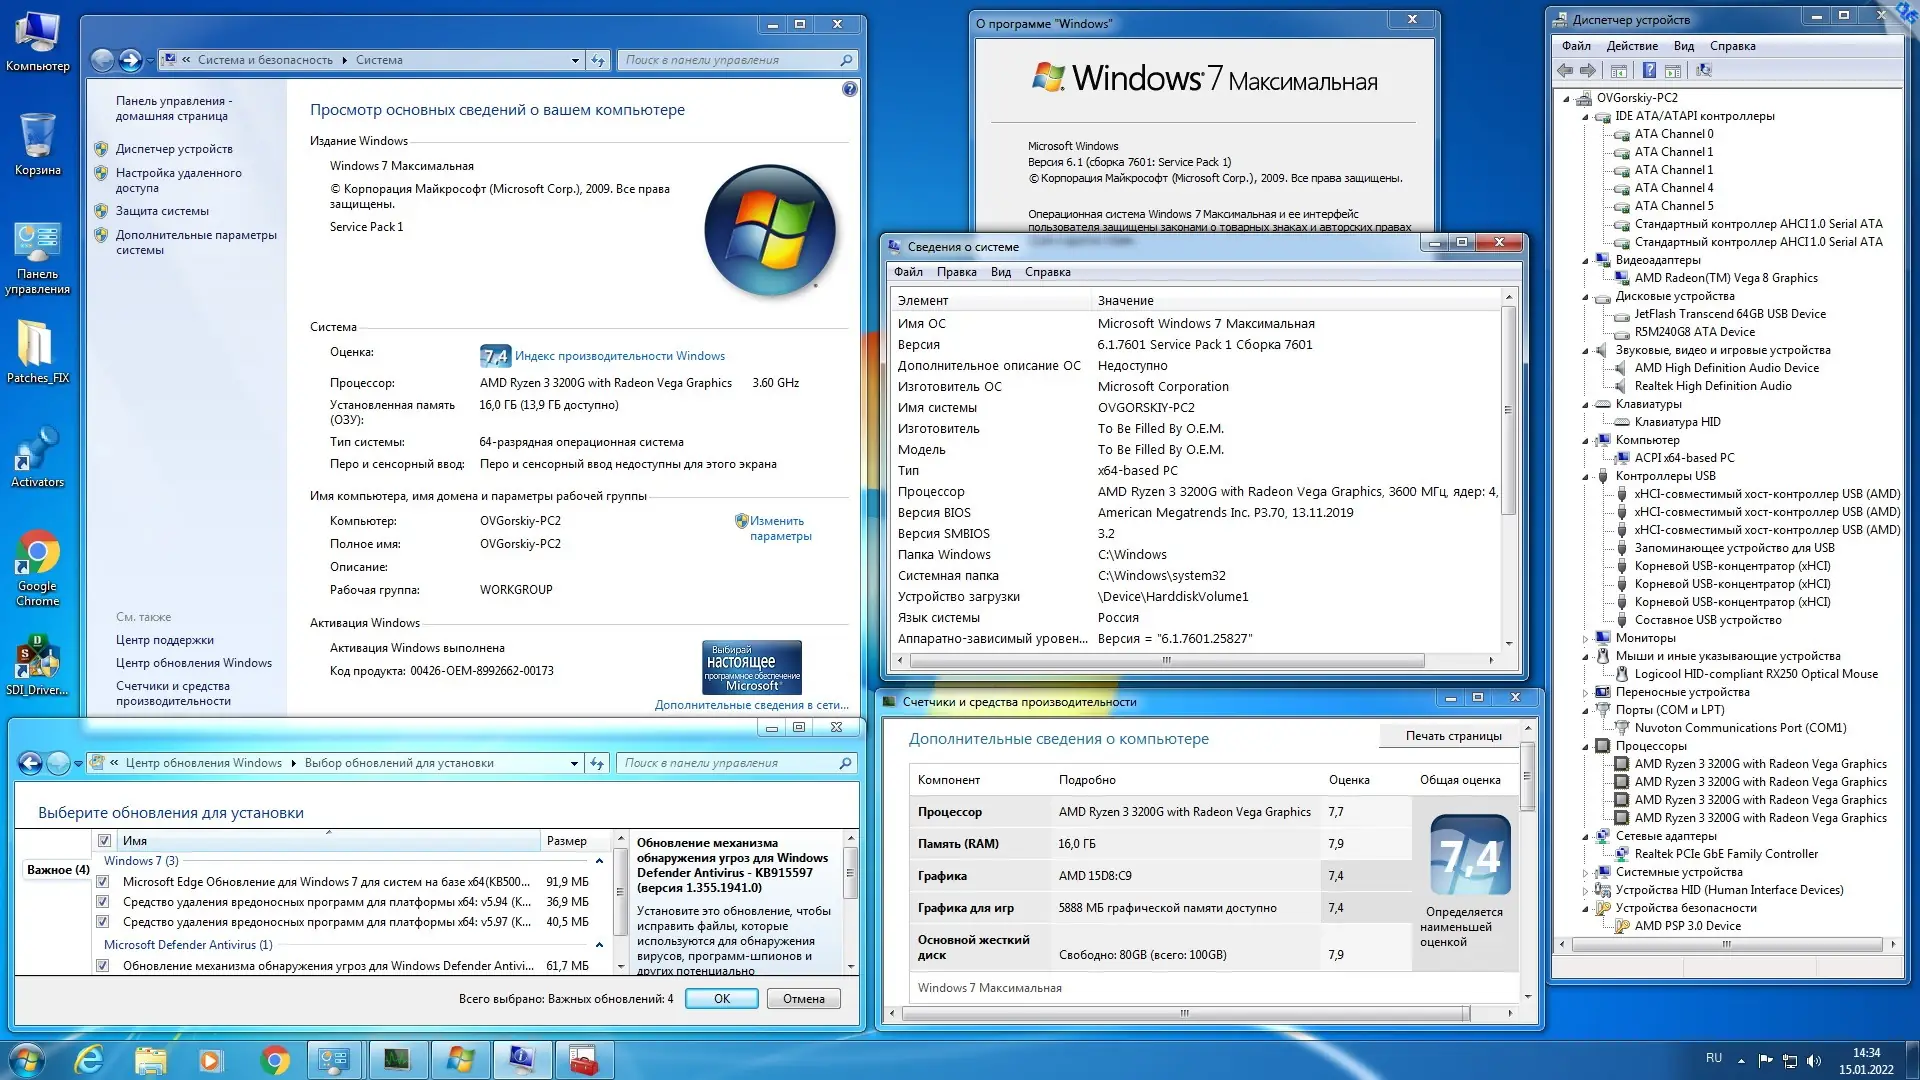This screenshot has width=1920, height=1080.
Task: Click scan for hardware changes toolbar icon
Action: point(1704,71)
